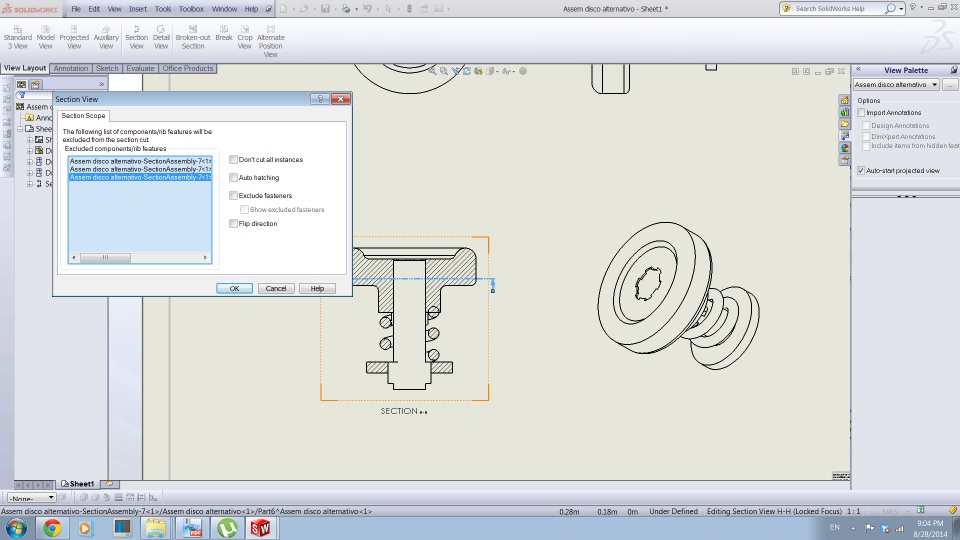
Task: Activate the Section View tool
Action: point(137,37)
